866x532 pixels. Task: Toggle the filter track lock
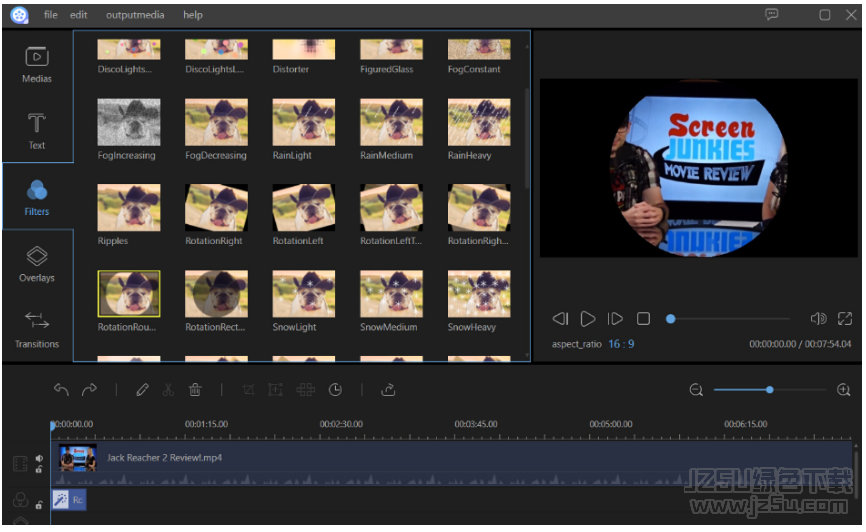coord(39,504)
